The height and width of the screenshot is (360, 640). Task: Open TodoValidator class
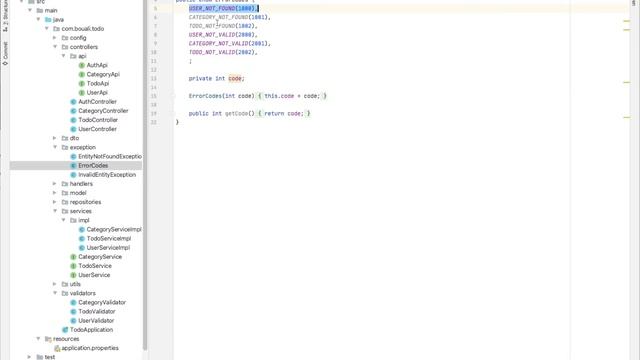point(97,311)
